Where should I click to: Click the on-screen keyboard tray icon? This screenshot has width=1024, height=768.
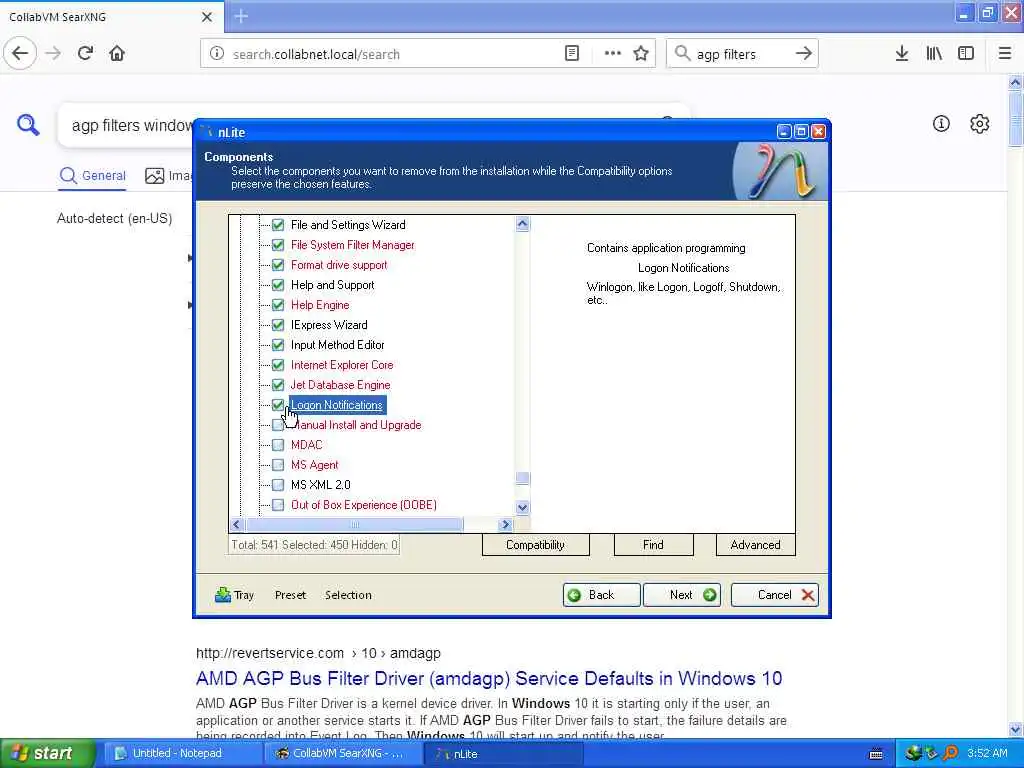[876, 754]
